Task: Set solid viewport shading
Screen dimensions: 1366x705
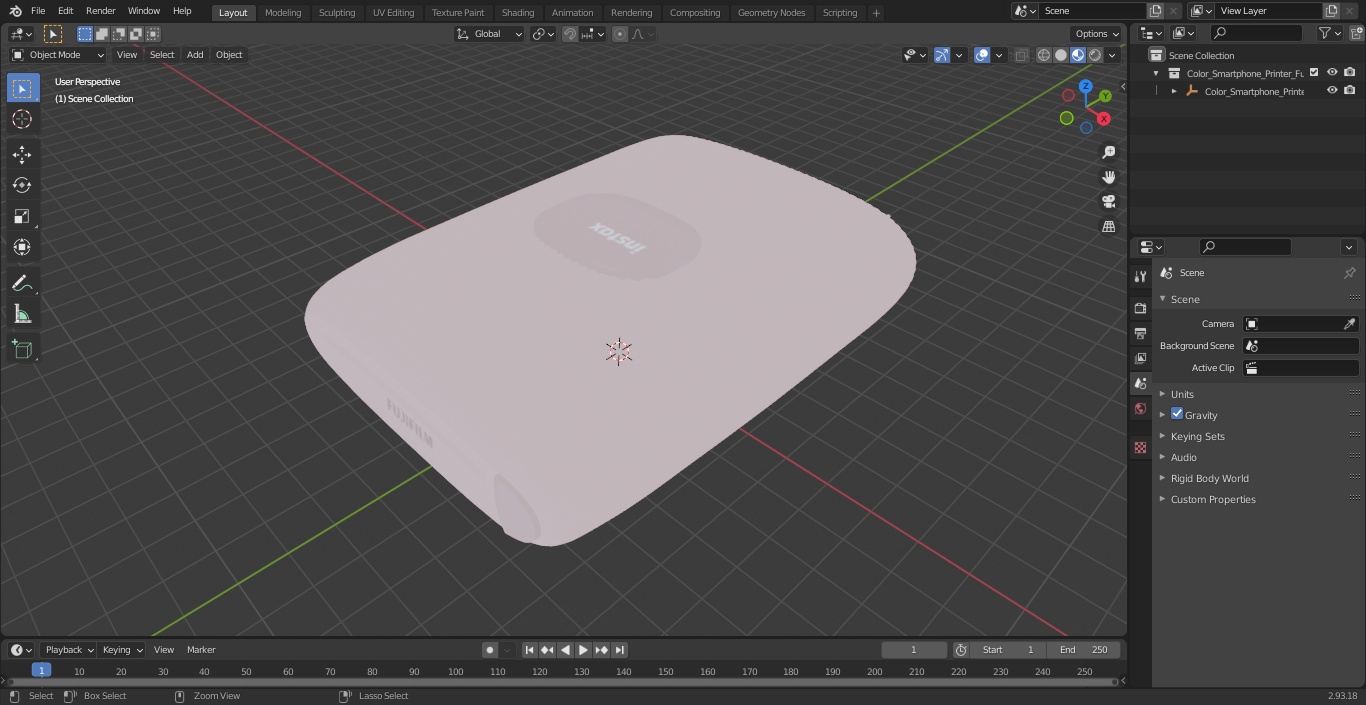Action: 1061,55
